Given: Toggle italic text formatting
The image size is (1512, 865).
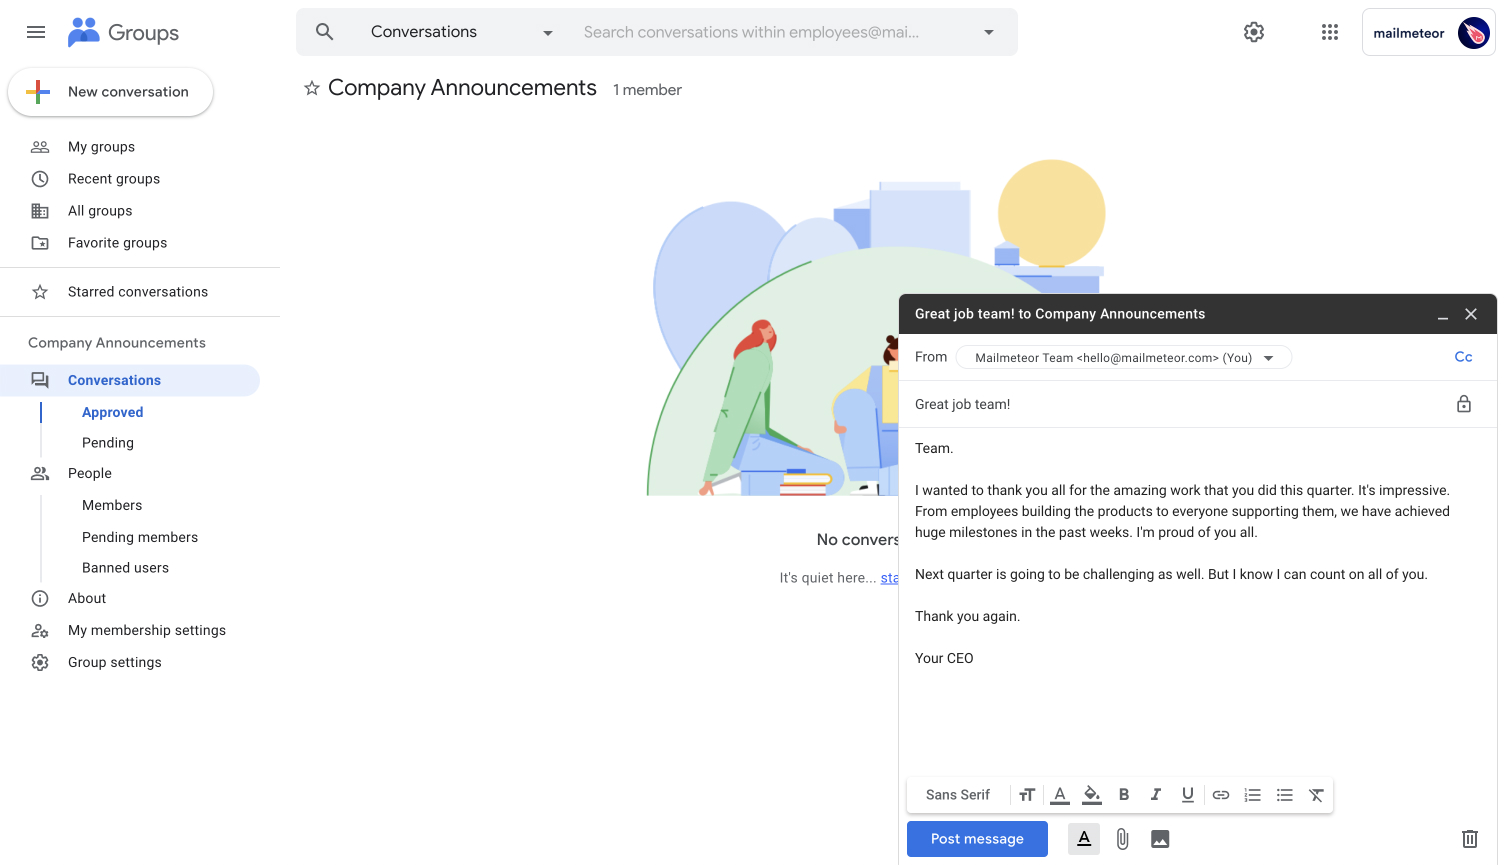Looking at the screenshot, I should (1155, 794).
